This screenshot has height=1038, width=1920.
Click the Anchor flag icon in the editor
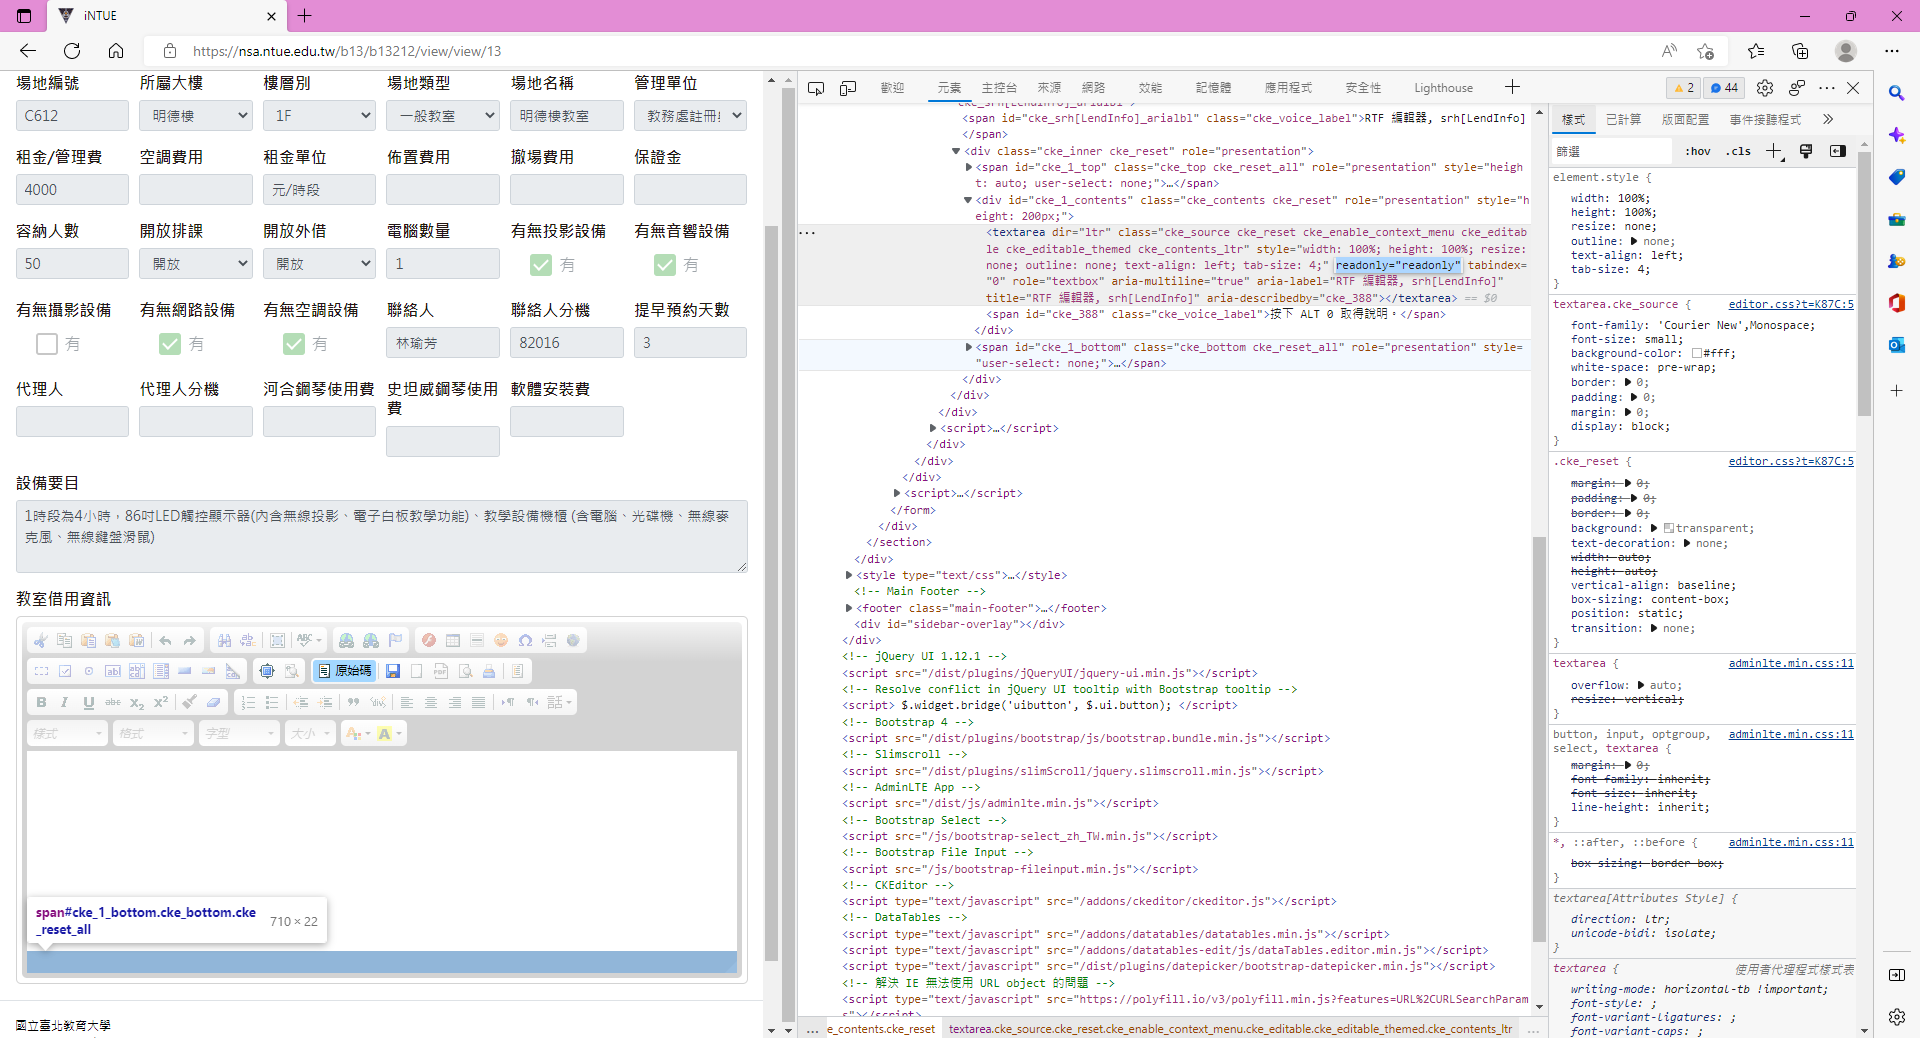click(x=395, y=640)
